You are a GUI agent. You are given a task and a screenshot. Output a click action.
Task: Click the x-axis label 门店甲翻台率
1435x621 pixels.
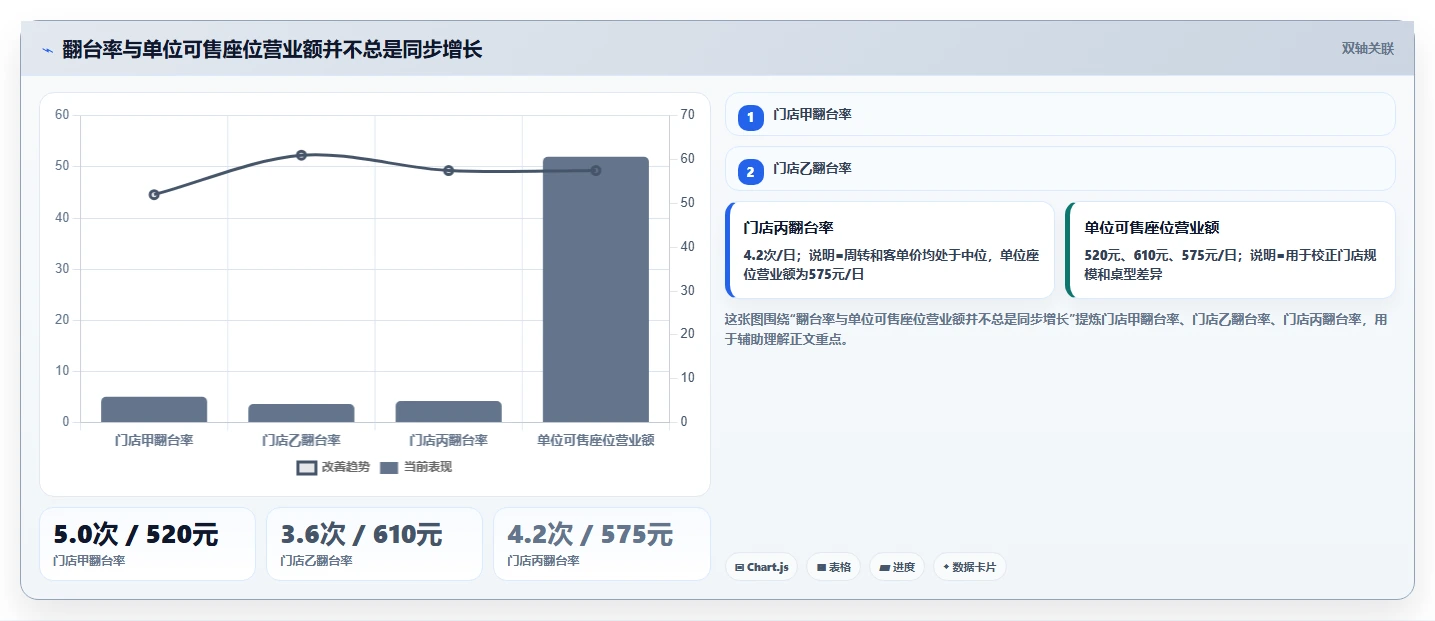[154, 440]
